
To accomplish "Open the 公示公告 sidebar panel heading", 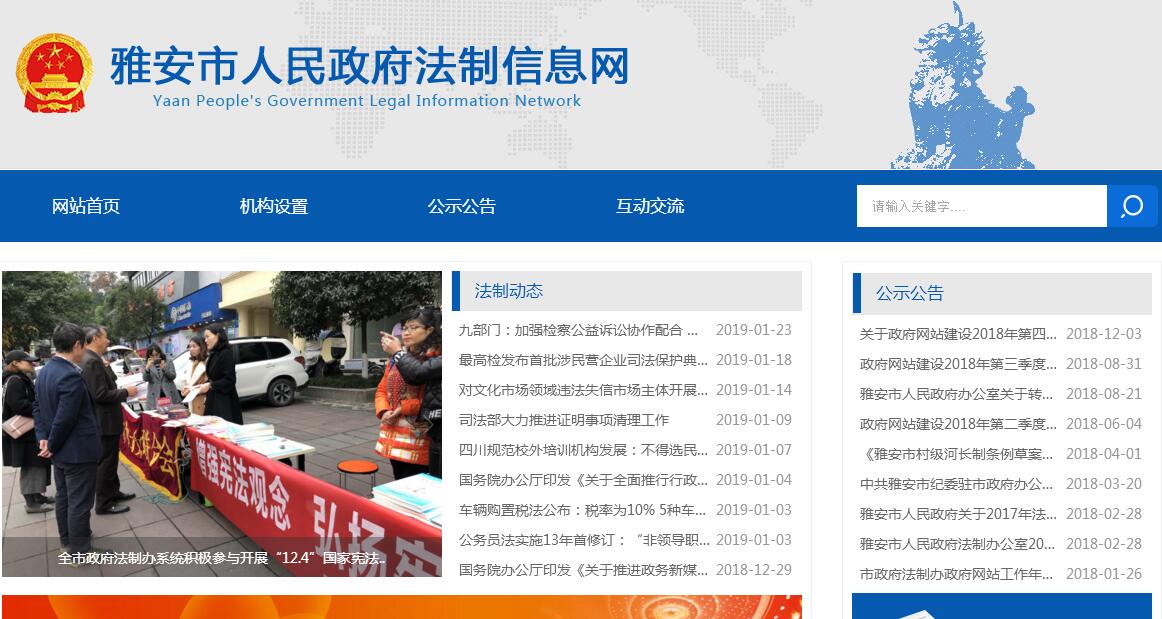I will (x=910, y=293).
